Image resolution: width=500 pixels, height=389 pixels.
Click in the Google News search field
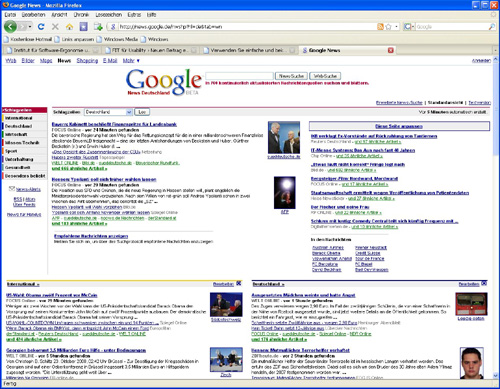click(x=240, y=76)
